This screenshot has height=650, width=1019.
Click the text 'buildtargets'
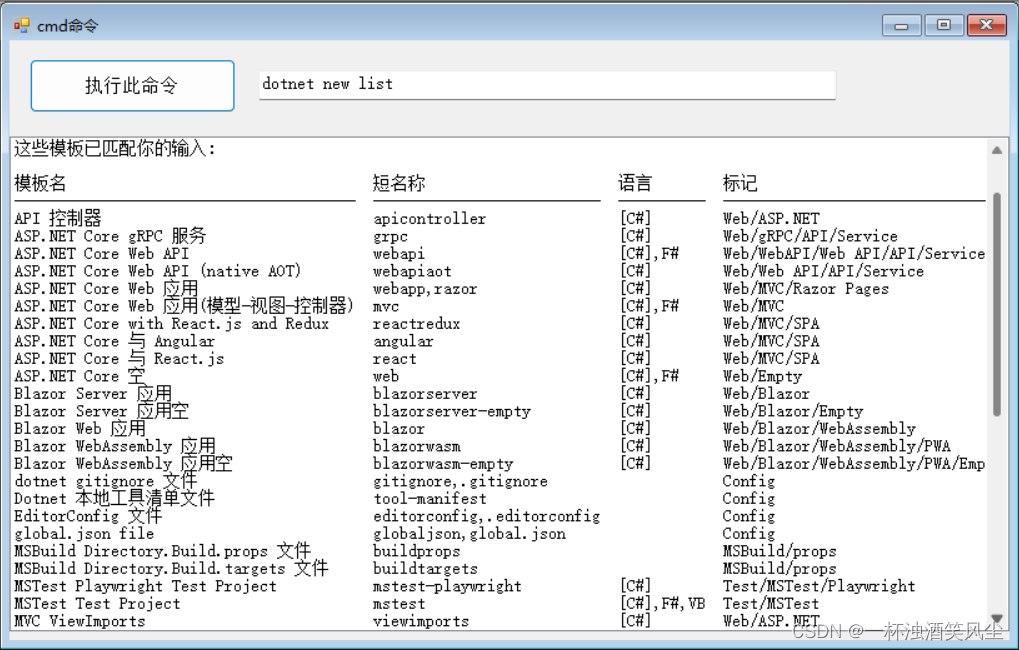point(425,570)
